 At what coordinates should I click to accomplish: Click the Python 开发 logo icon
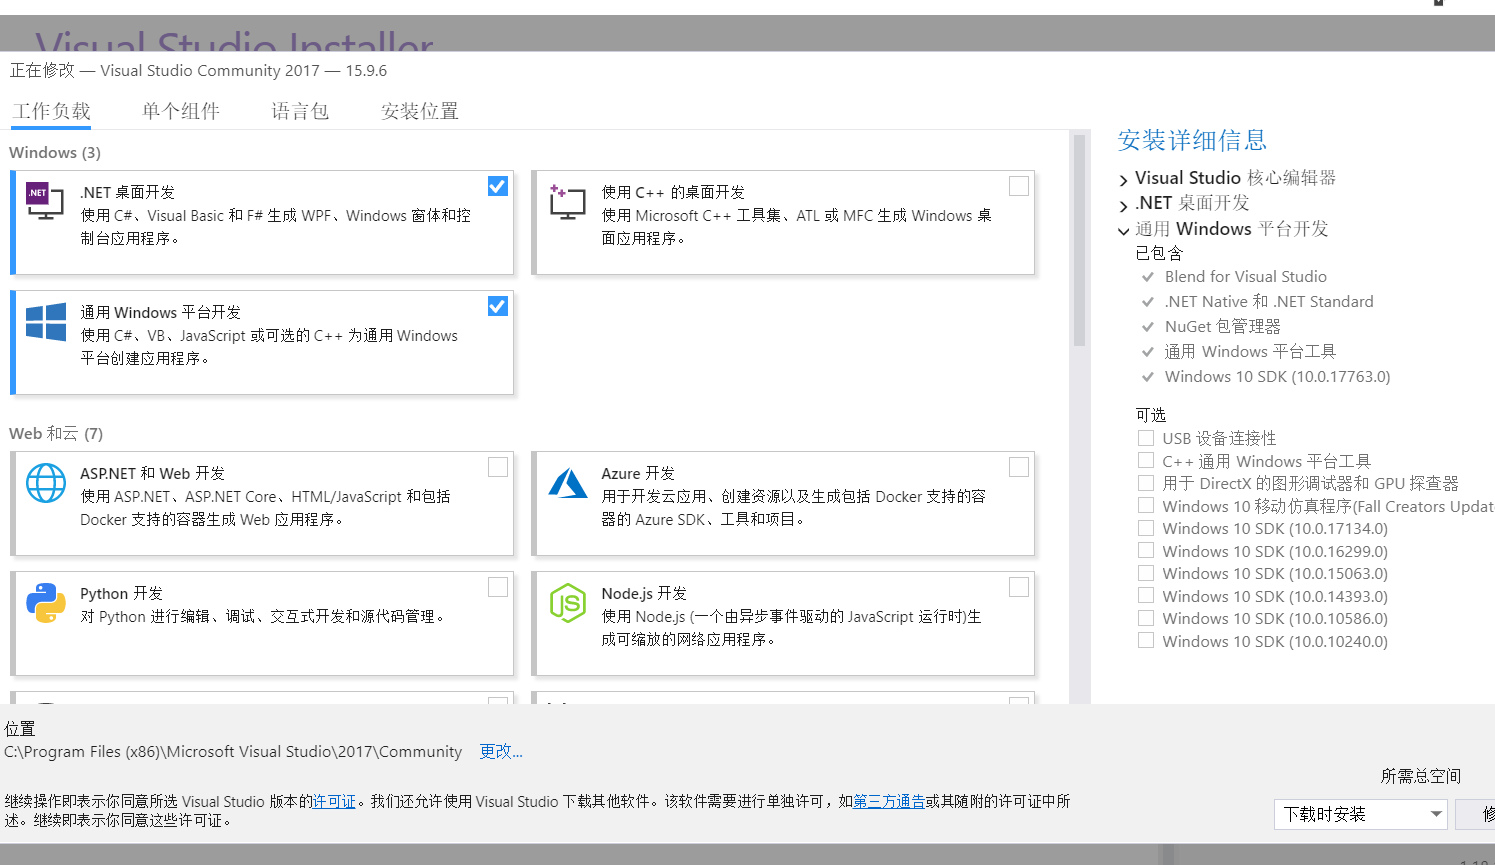46,603
